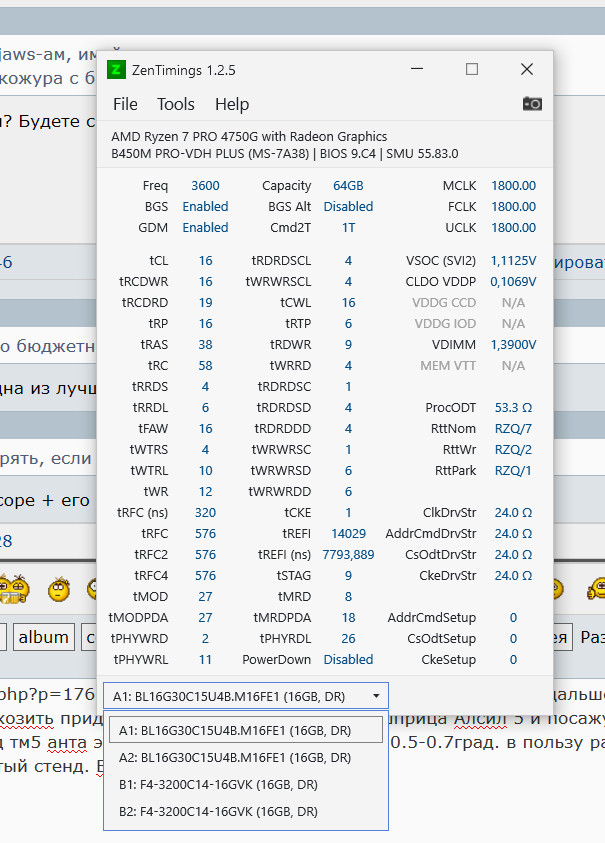This screenshot has width=605, height=843.
Task: Click the tRCDRD value 19
Action: tap(205, 303)
